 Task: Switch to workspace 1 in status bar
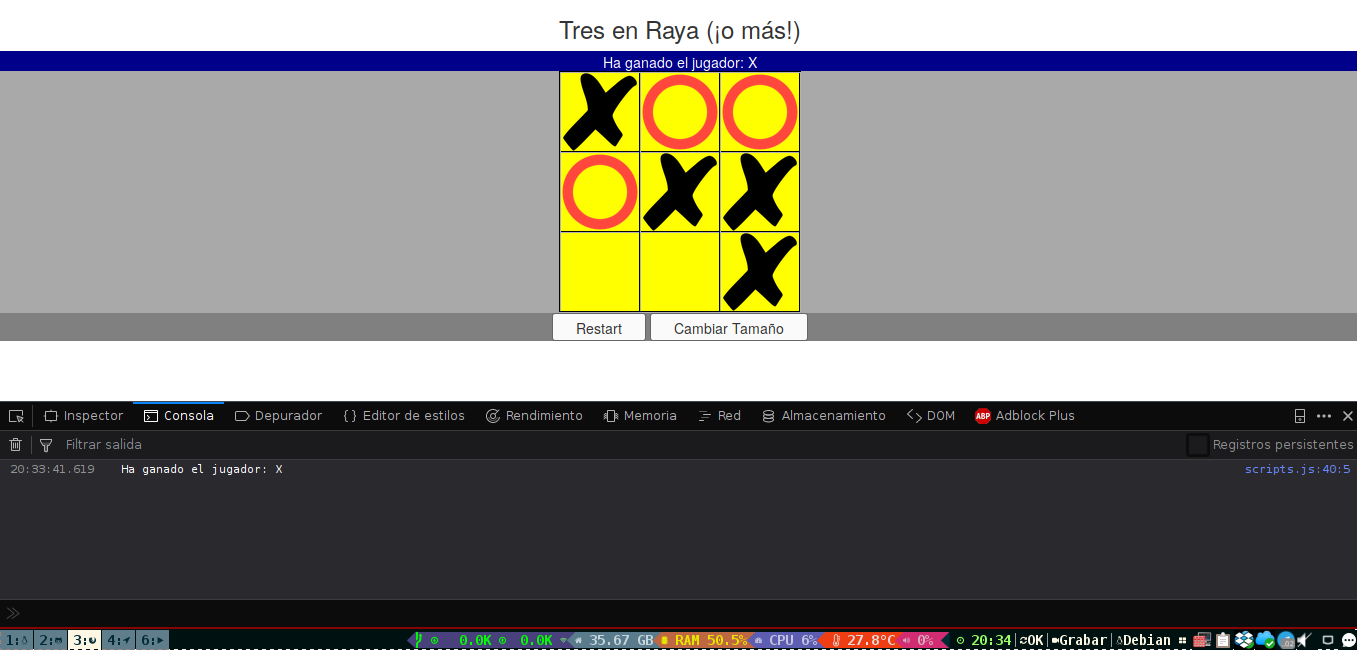[x=17, y=640]
